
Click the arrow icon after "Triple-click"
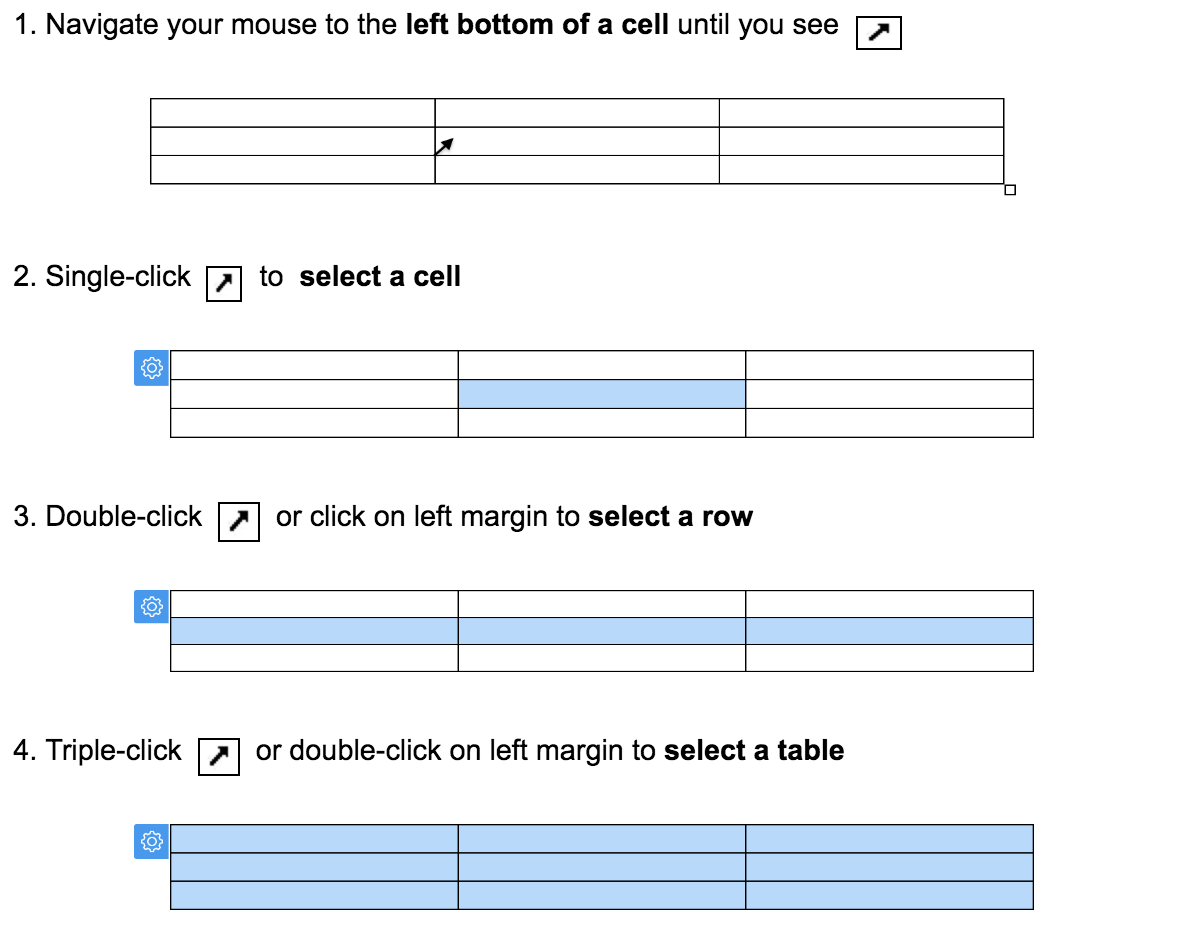pos(218,757)
